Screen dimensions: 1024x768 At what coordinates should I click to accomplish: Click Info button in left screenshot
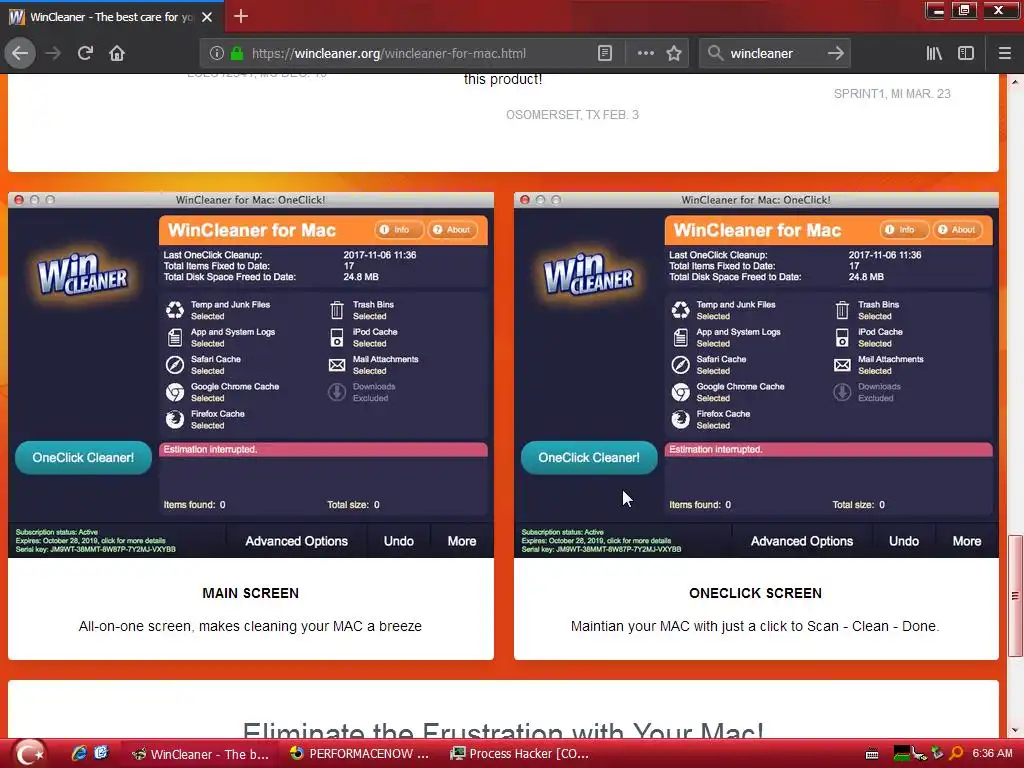(398, 230)
